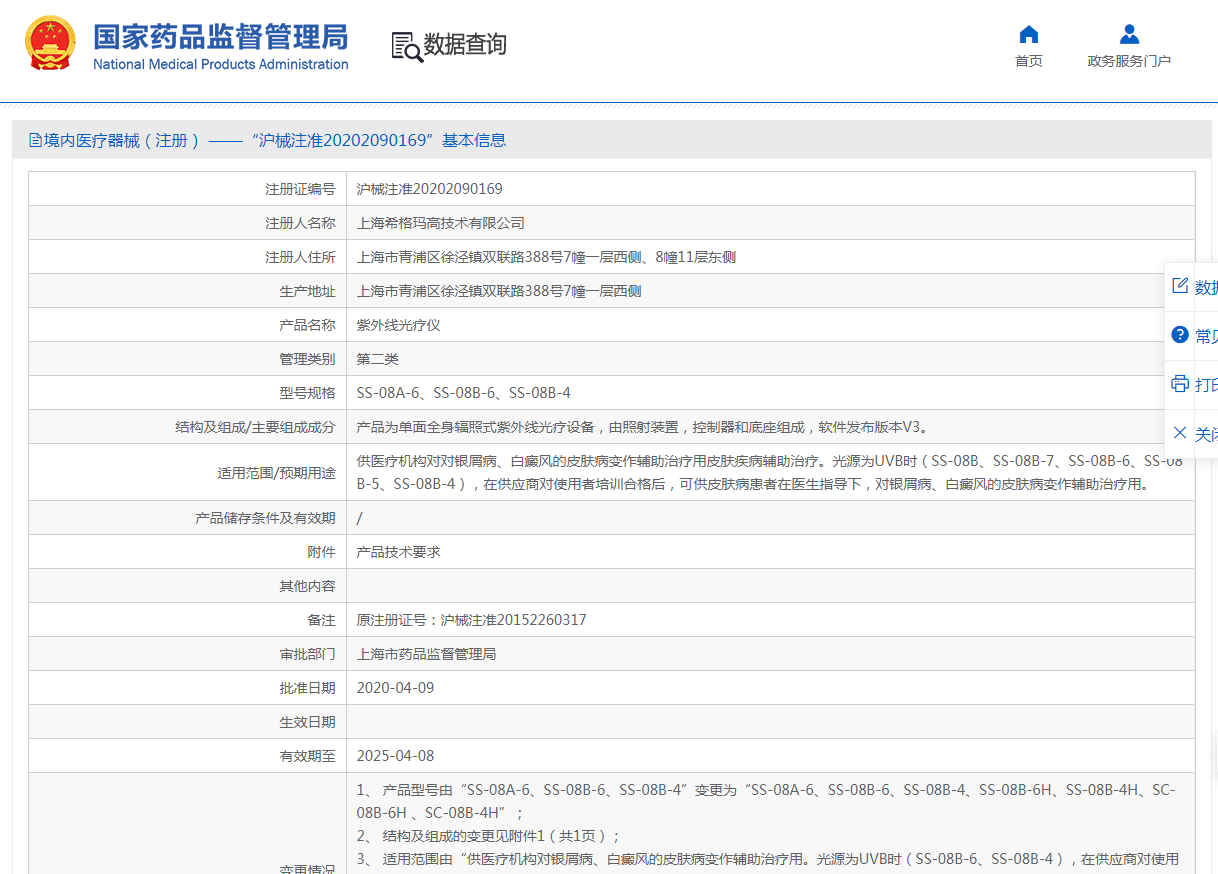Screen dimensions: 1218x874
Task: Click the printer icon in side panel
Action: click(x=1180, y=384)
